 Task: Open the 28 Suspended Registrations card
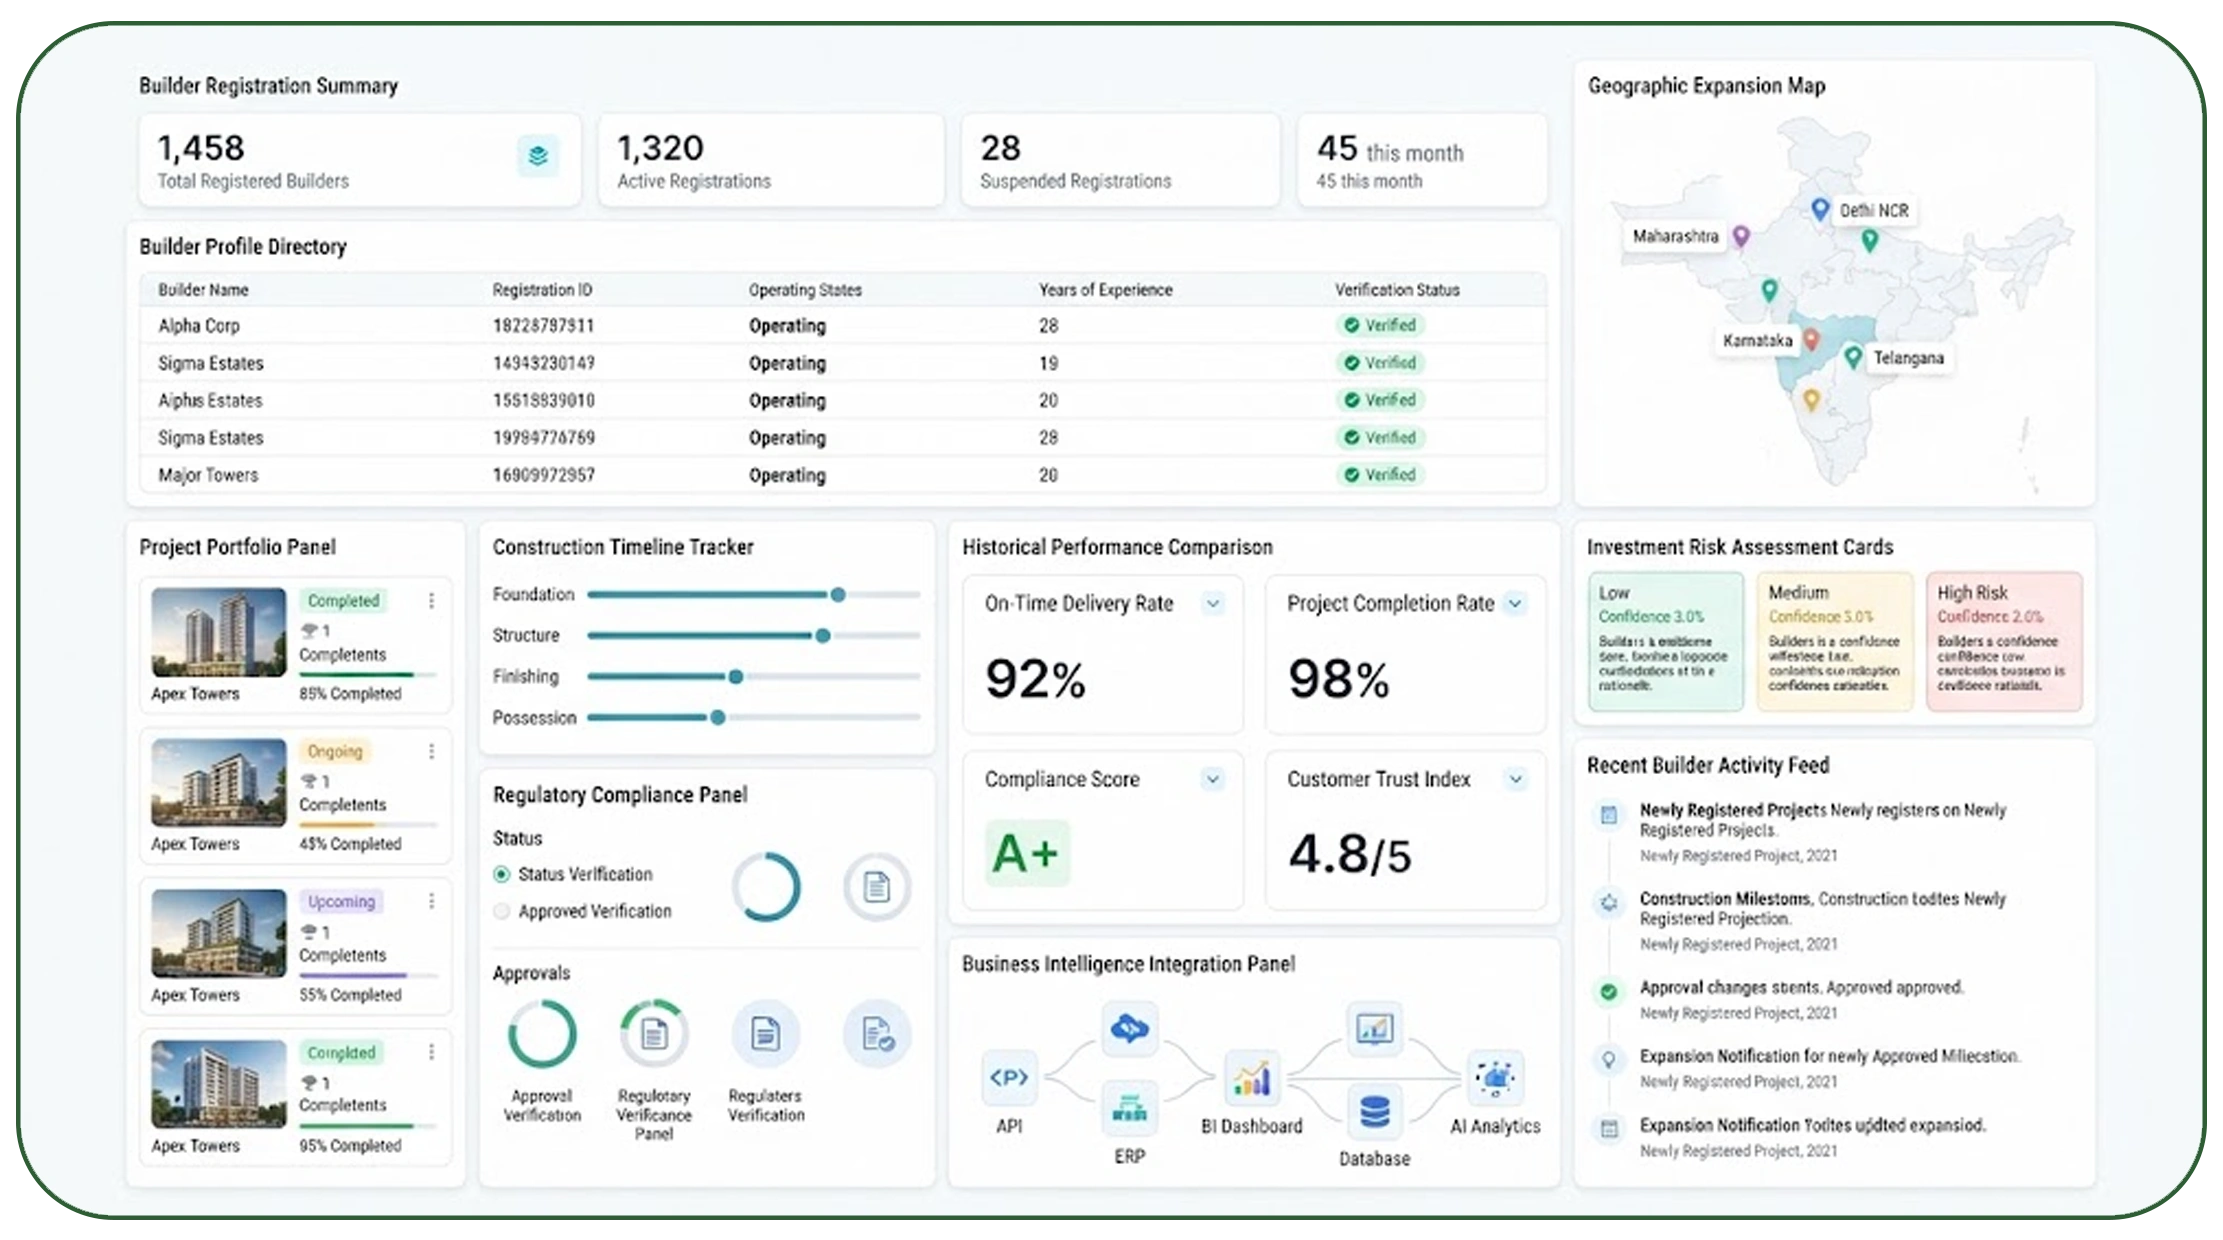coord(1120,160)
